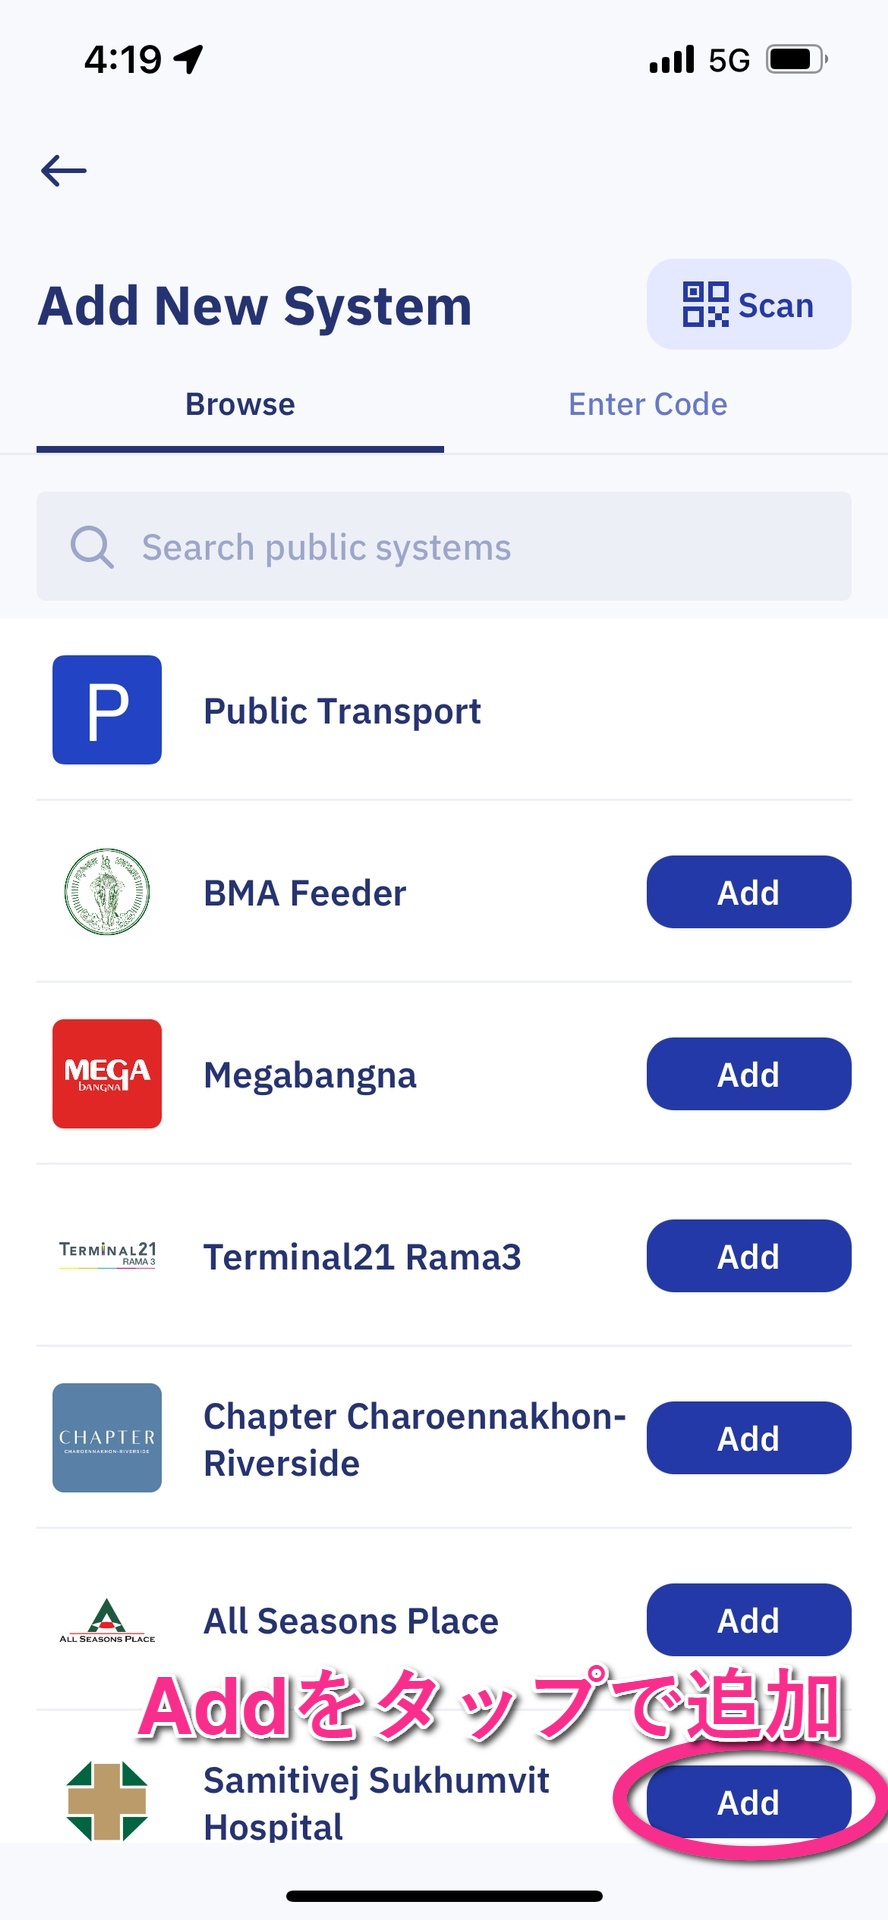Tap the Samitivej Hospital cross logo
This screenshot has height=1920, width=888.
point(107,1802)
